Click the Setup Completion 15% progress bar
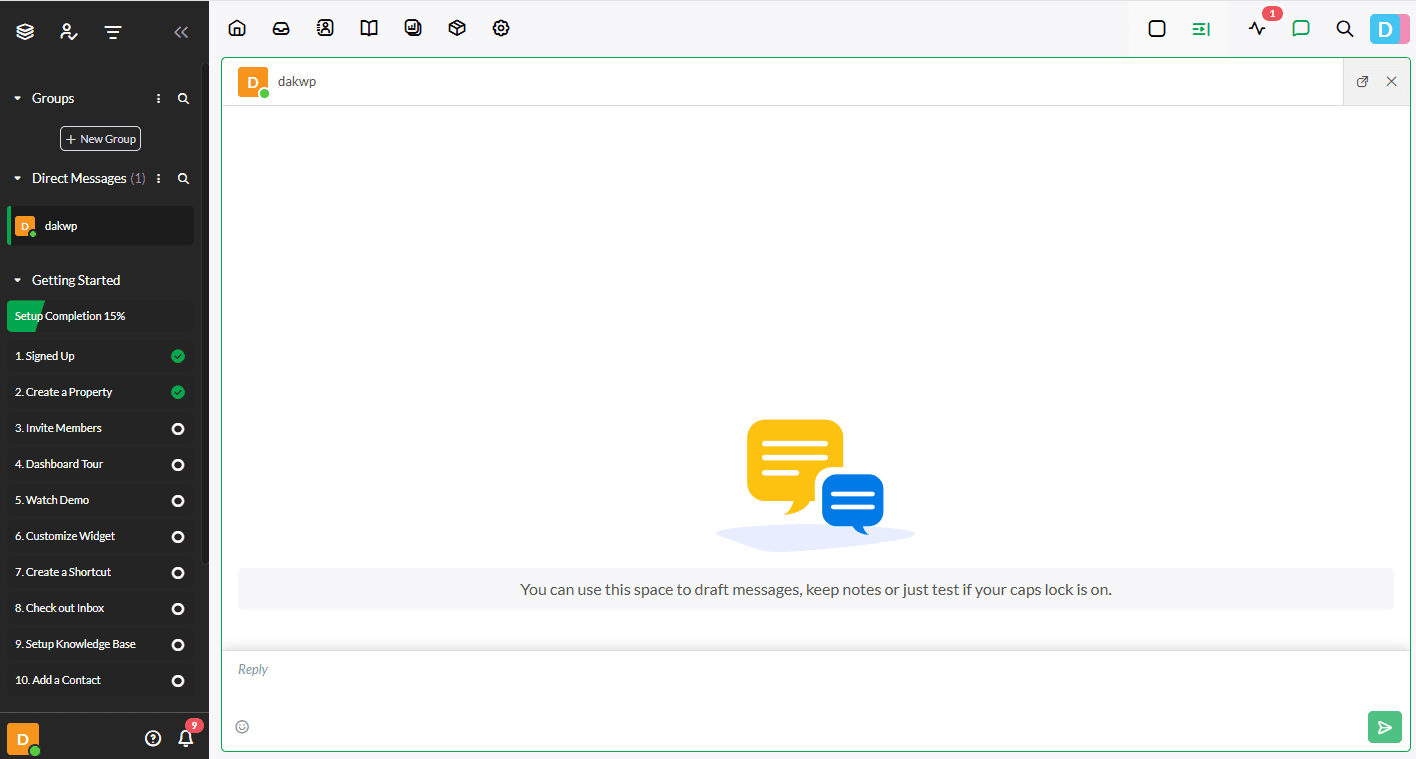This screenshot has width=1416, height=759. tap(70, 316)
